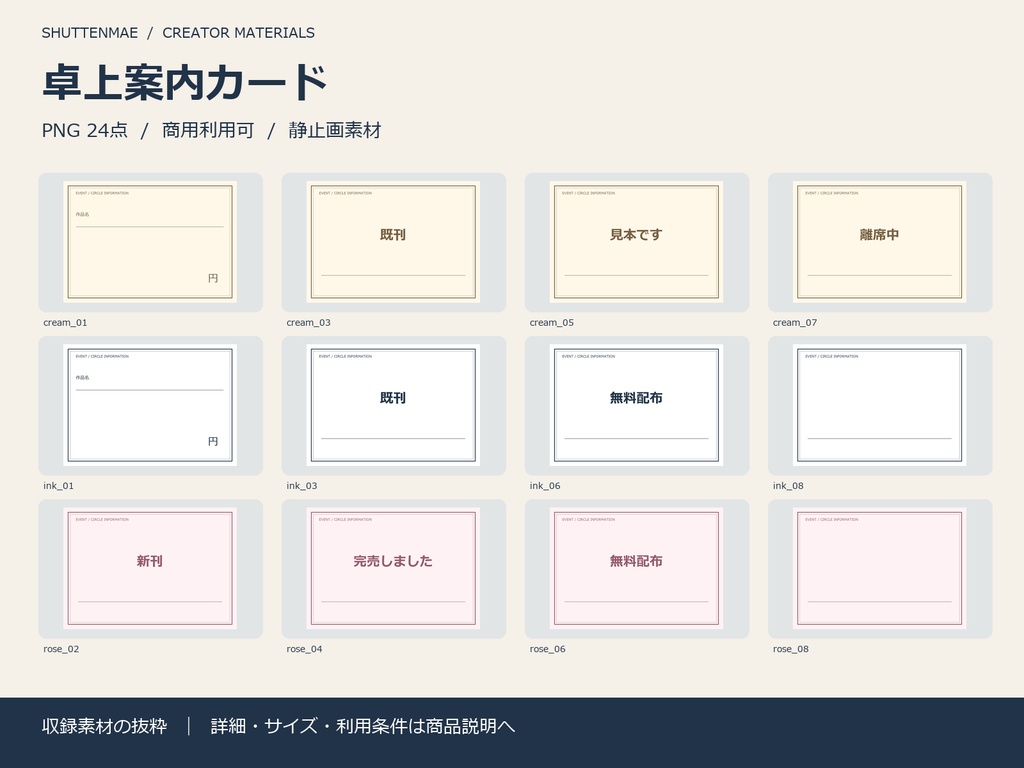Image resolution: width=1024 pixels, height=768 pixels.
Task: Click the ink_01 file name label
Action: click(59, 486)
